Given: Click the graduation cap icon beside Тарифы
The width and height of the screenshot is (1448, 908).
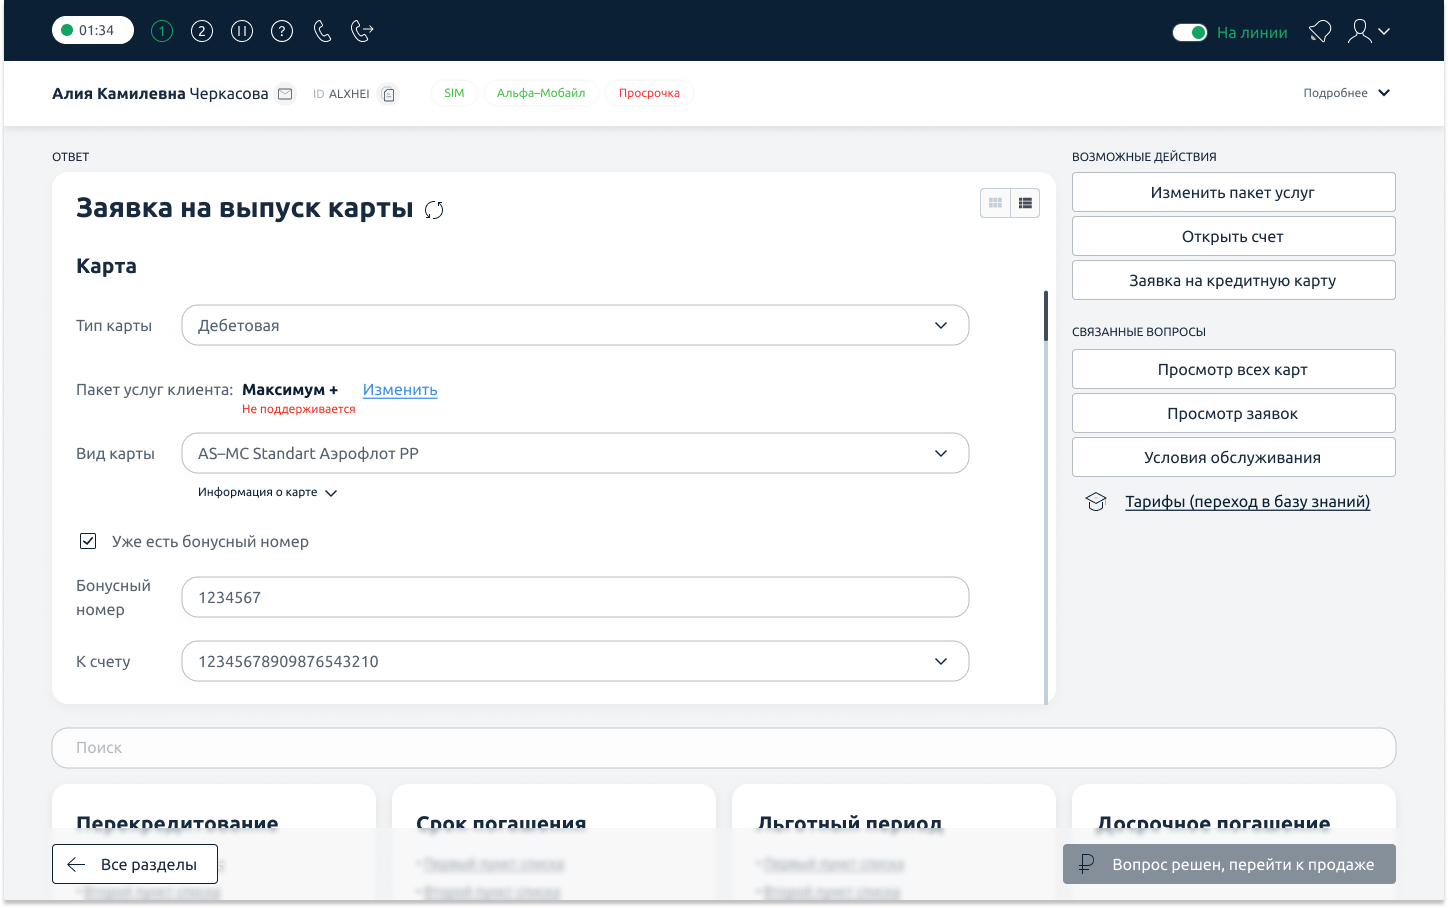Looking at the screenshot, I should click(x=1096, y=502).
